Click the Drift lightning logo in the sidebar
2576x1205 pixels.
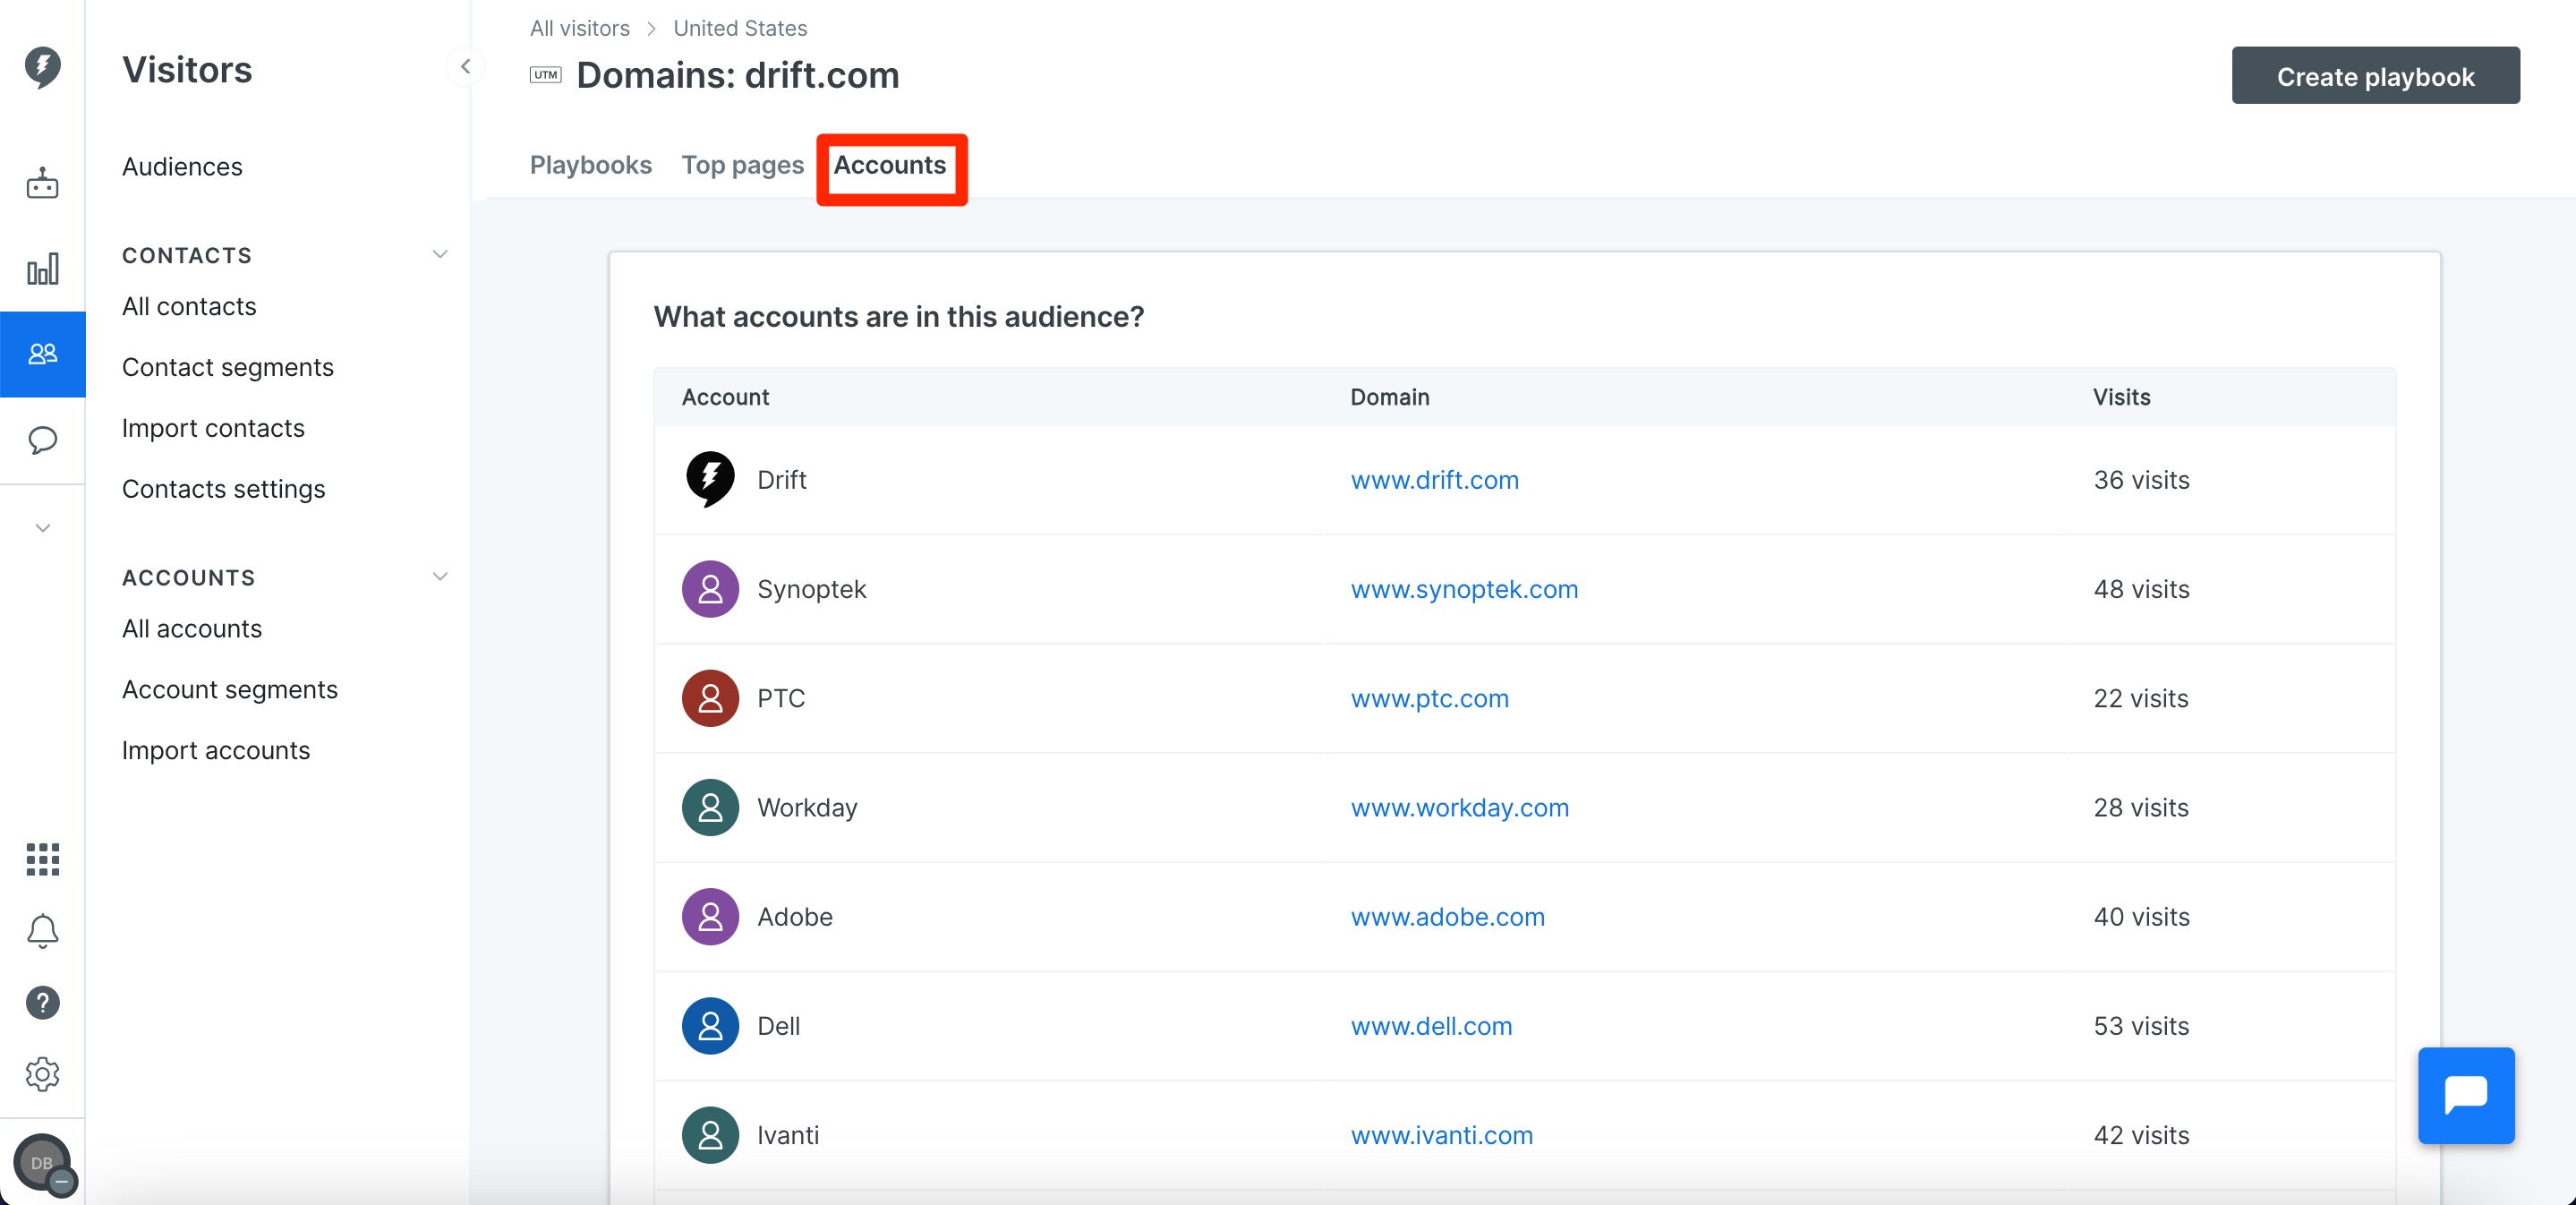click(42, 67)
